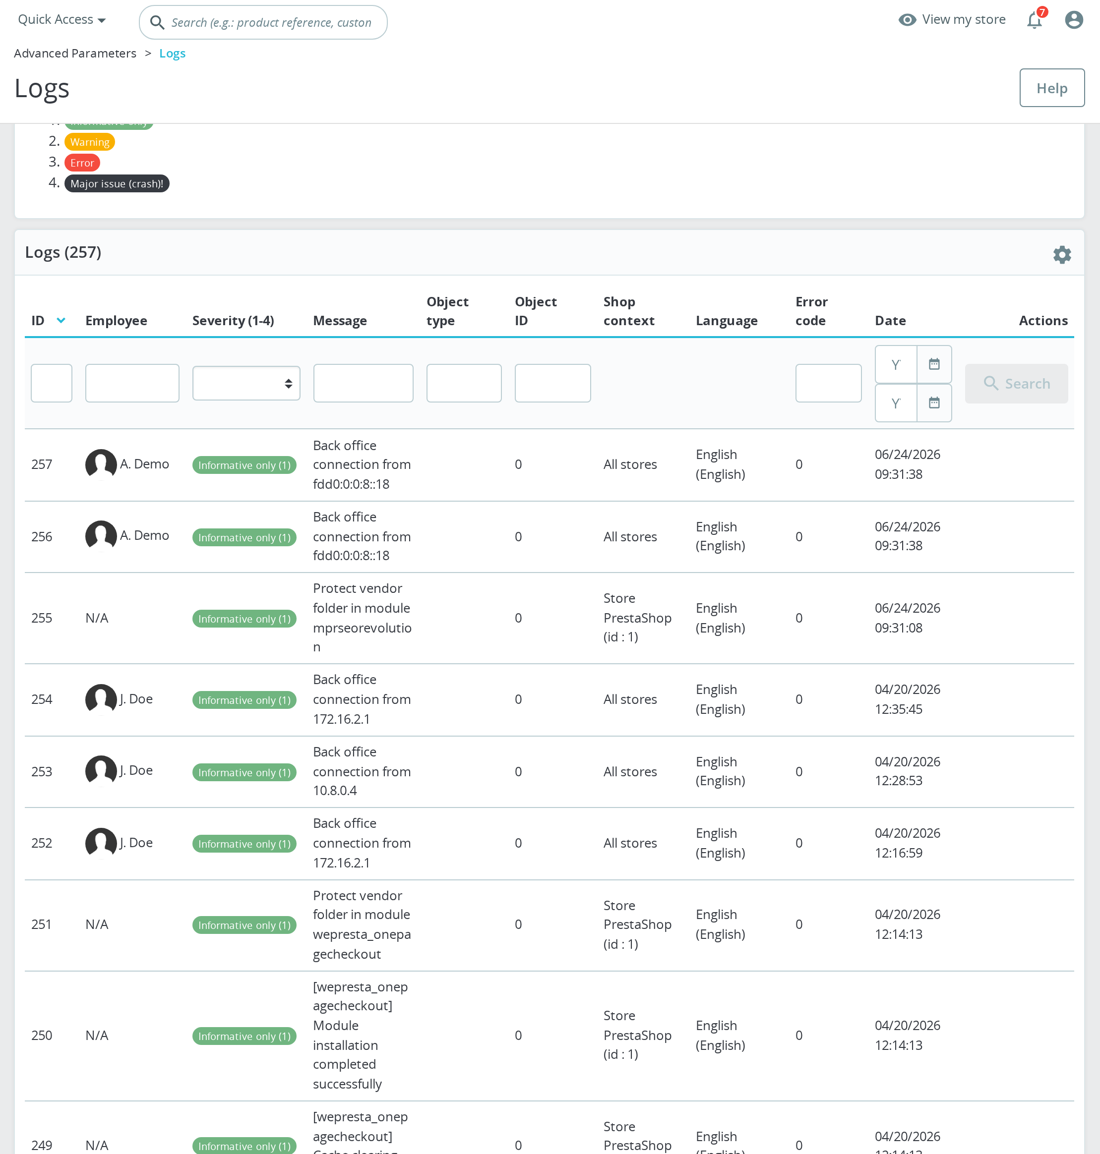Click date 04/20/2026 12:35:45
The width and height of the screenshot is (1100, 1154).
click(x=908, y=699)
